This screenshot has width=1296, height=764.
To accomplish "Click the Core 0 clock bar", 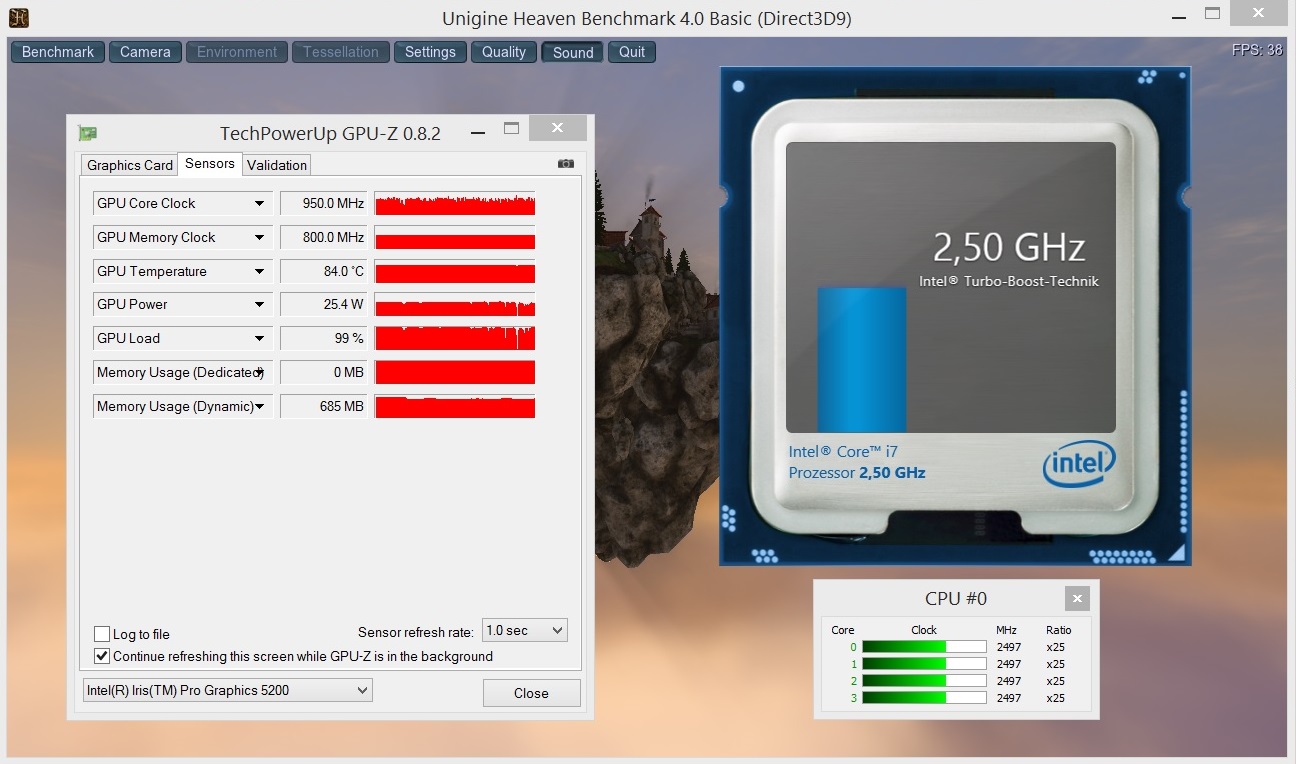I will click(924, 647).
